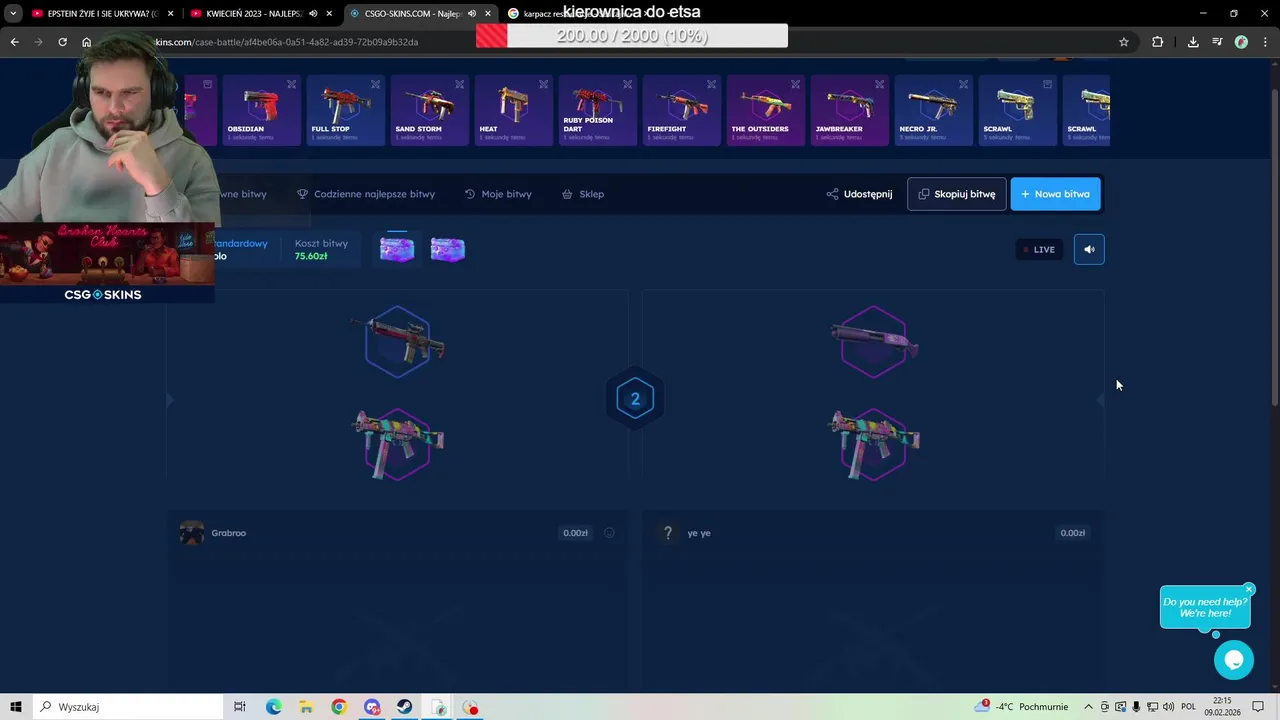Select the case thumbnail with the blue indicator

tap(397, 249)
